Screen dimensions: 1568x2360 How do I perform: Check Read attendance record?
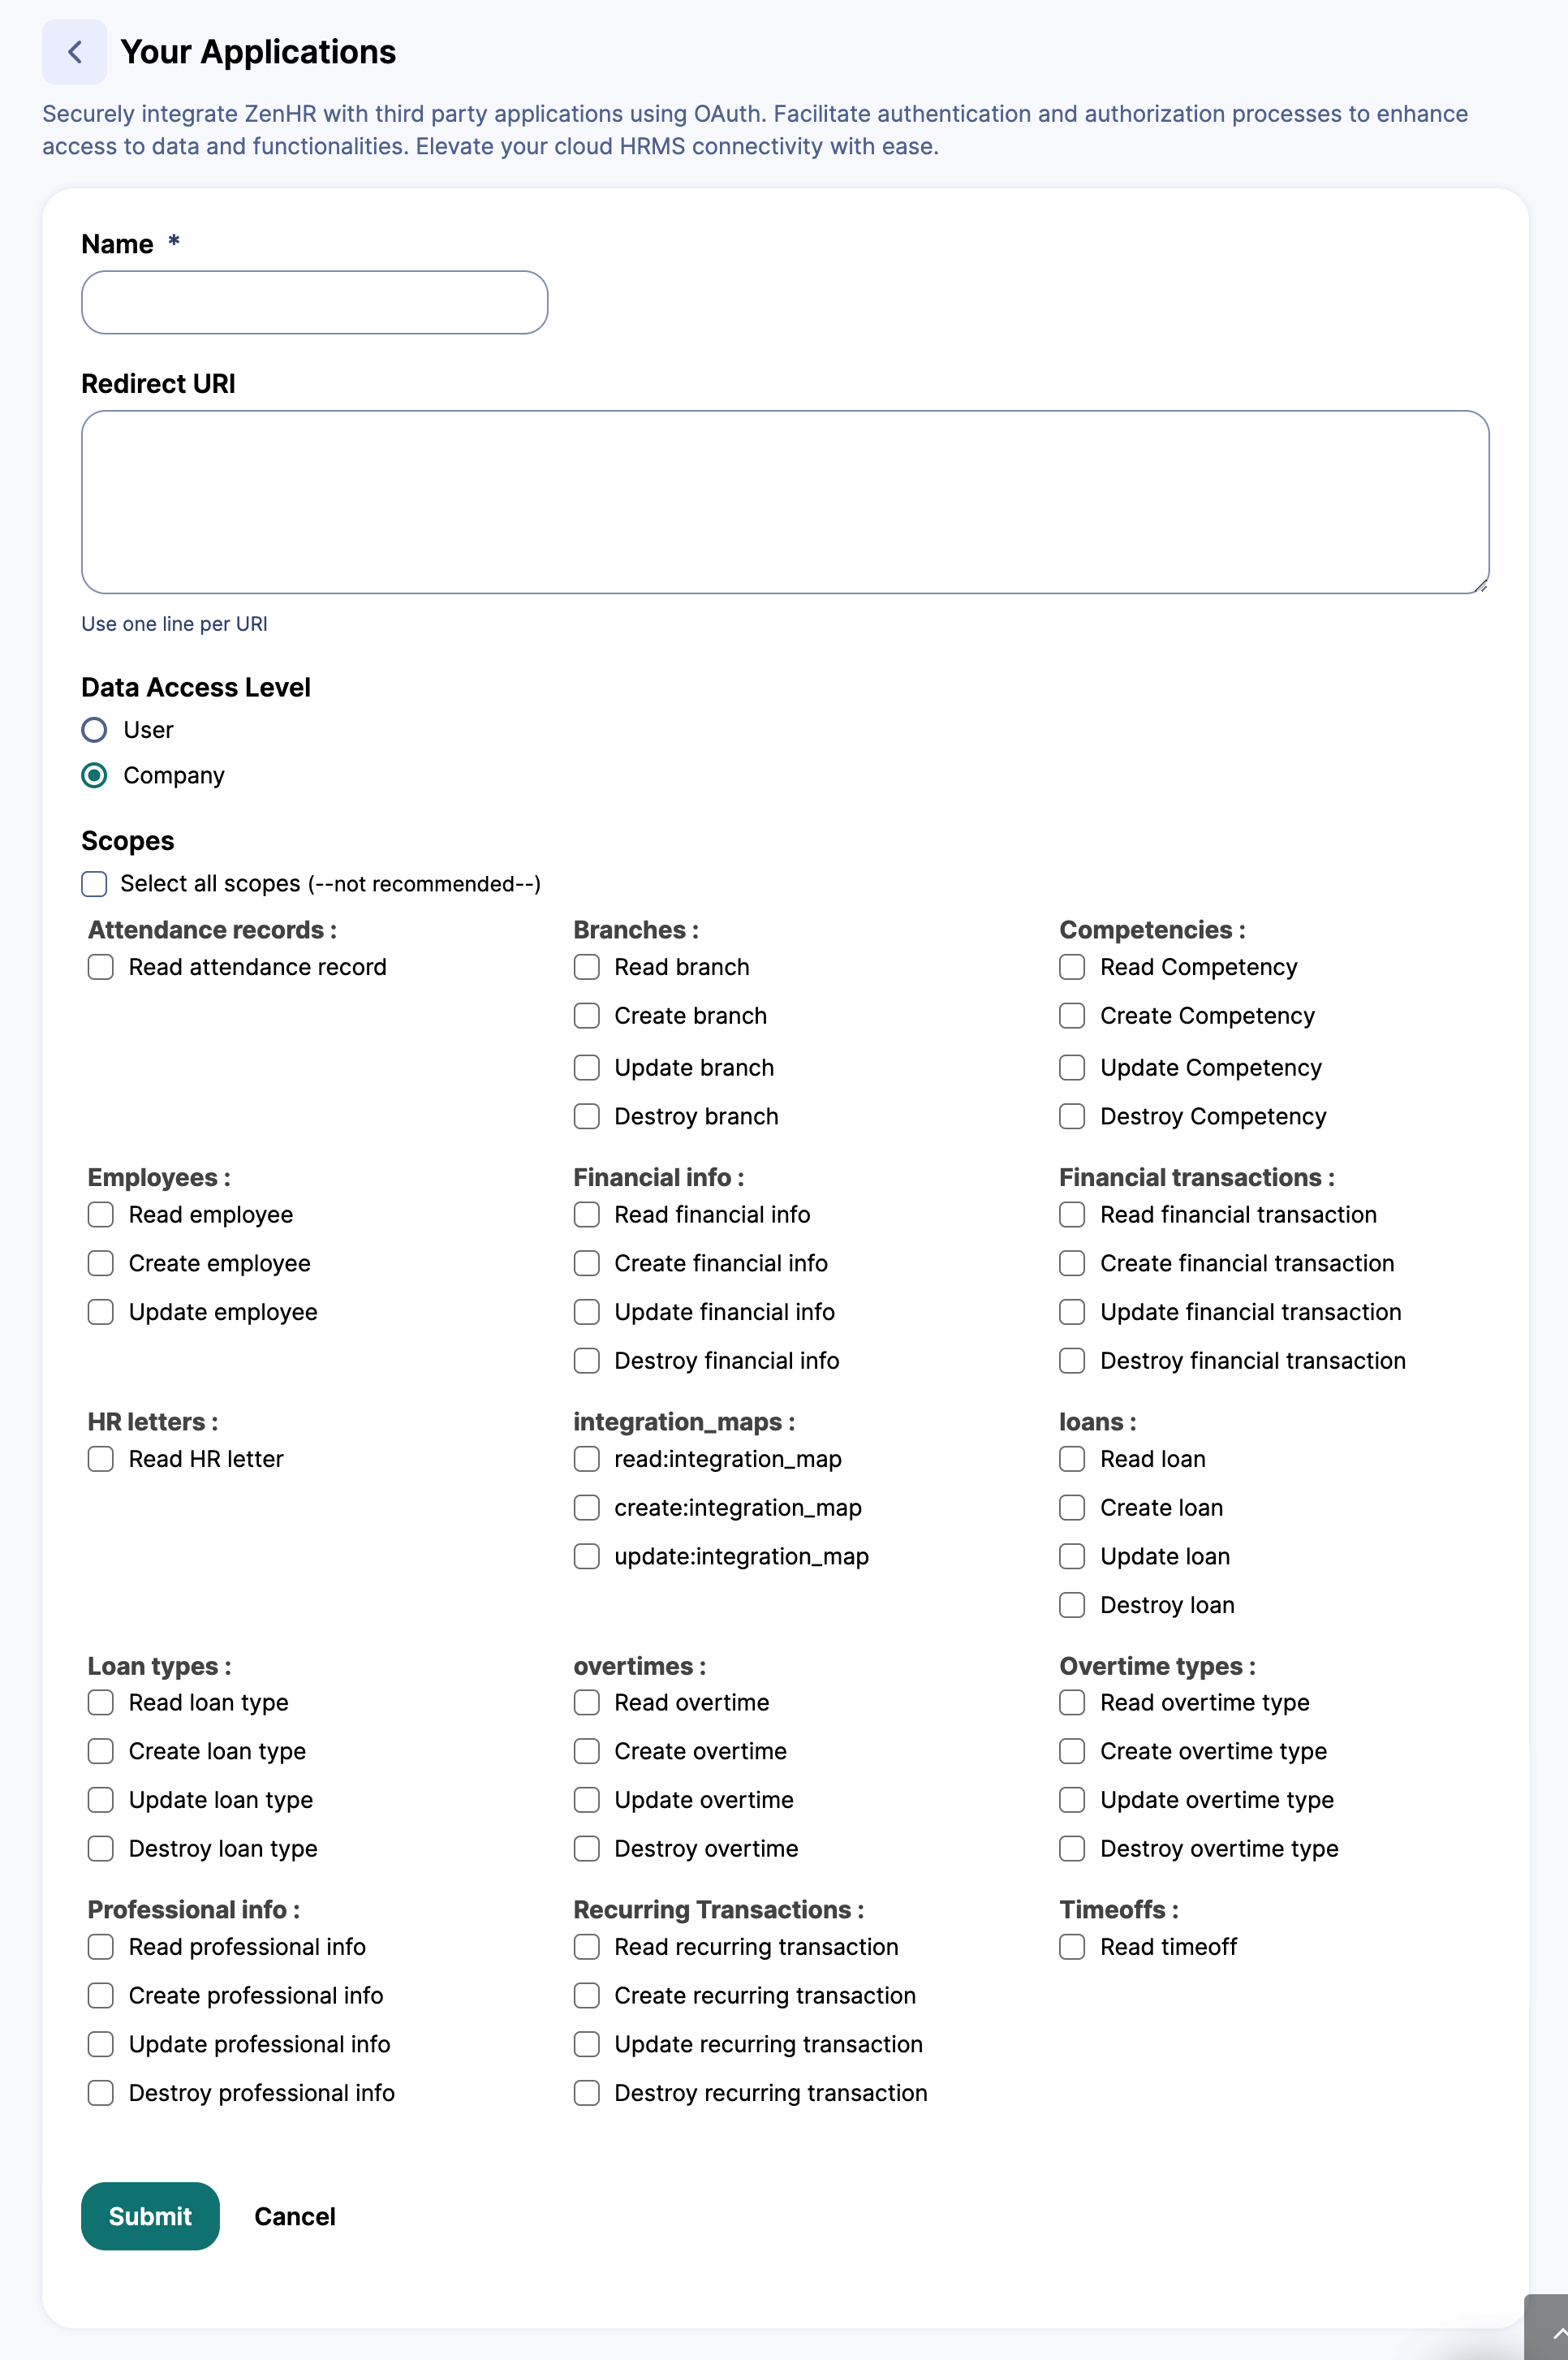[100, 966]
